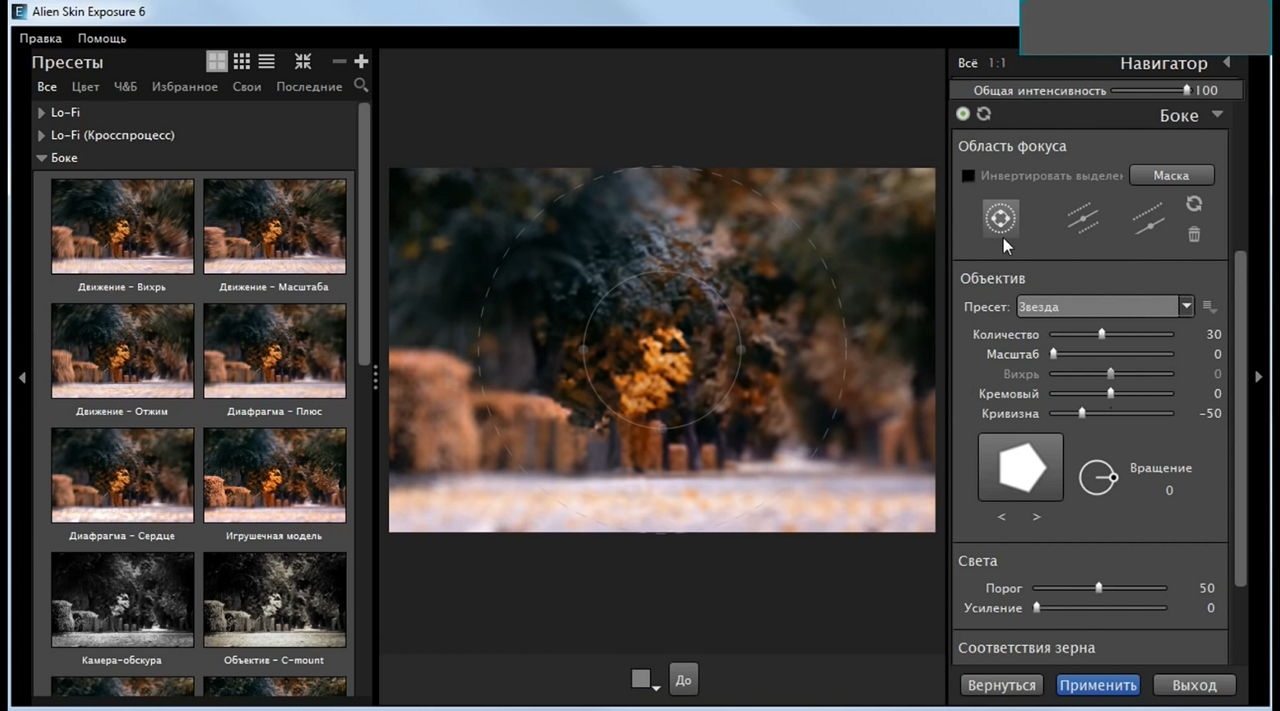Reset focus regions with refresh icon

click(1194, 204)
